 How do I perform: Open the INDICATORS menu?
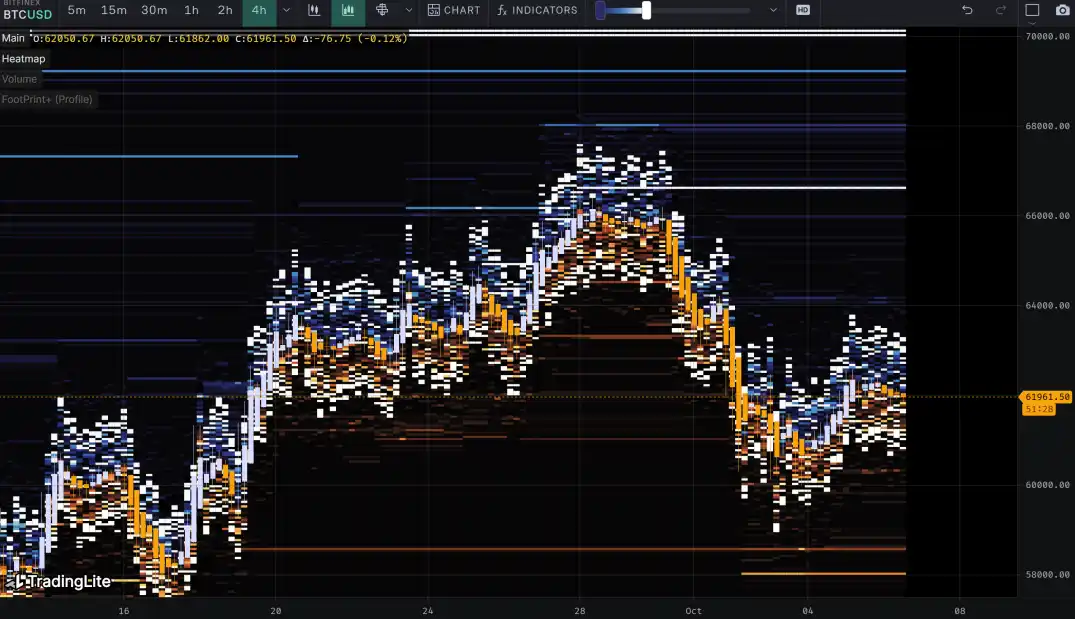[x=537, y=10]
